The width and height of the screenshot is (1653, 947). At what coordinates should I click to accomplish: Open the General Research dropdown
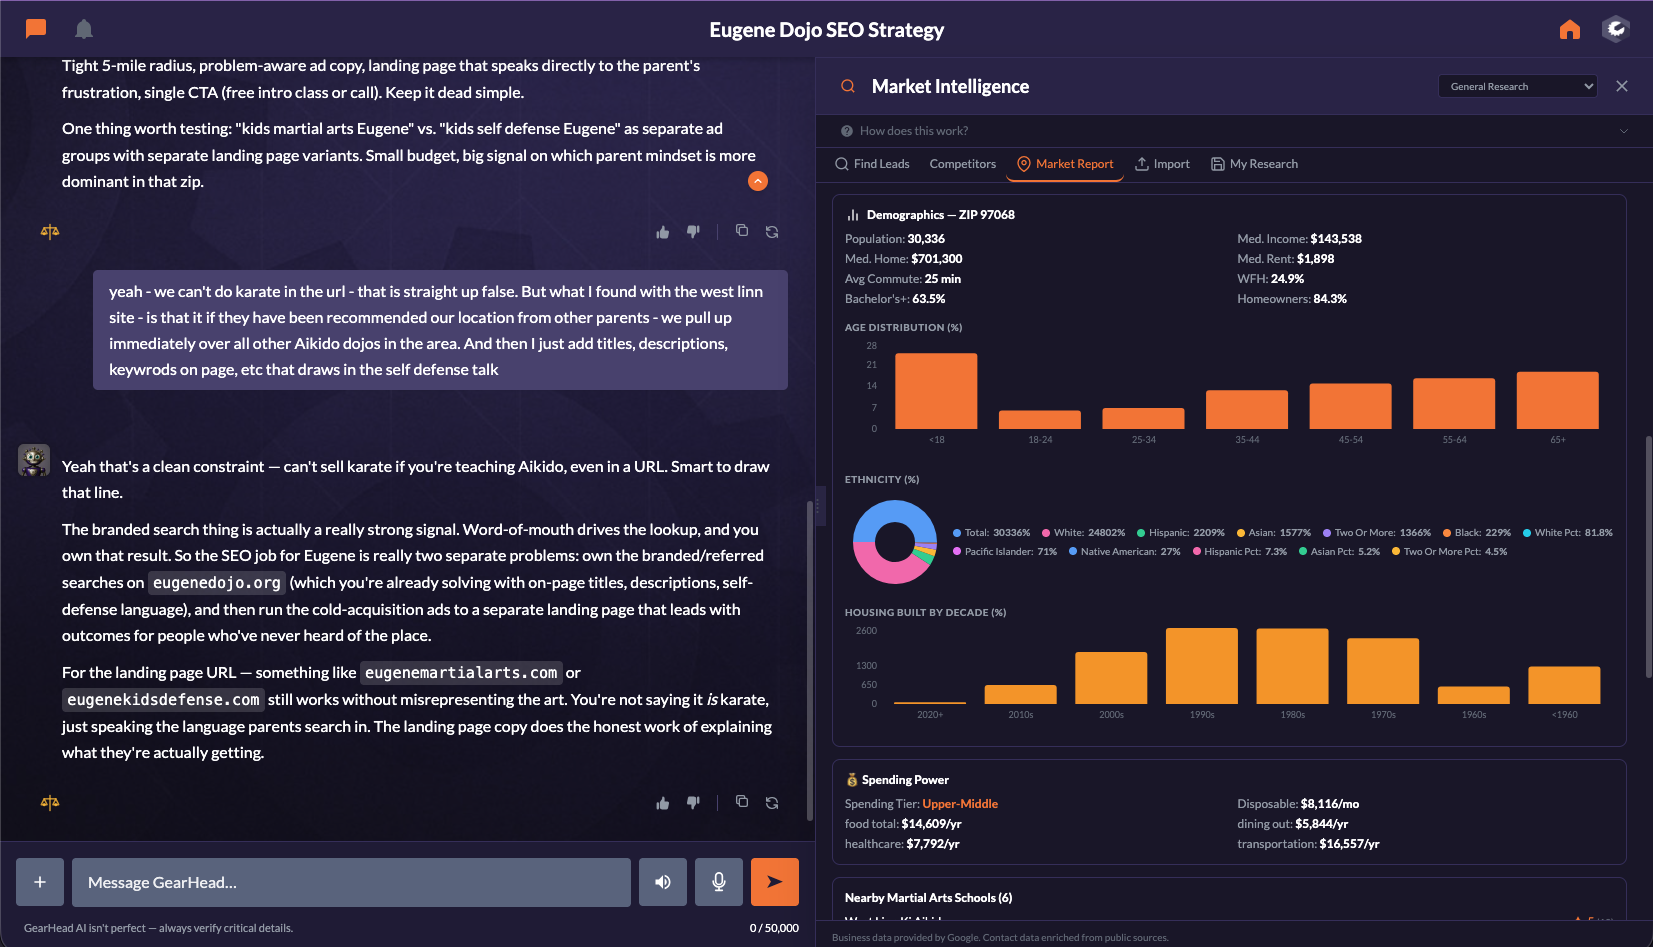coord(1518,86)
